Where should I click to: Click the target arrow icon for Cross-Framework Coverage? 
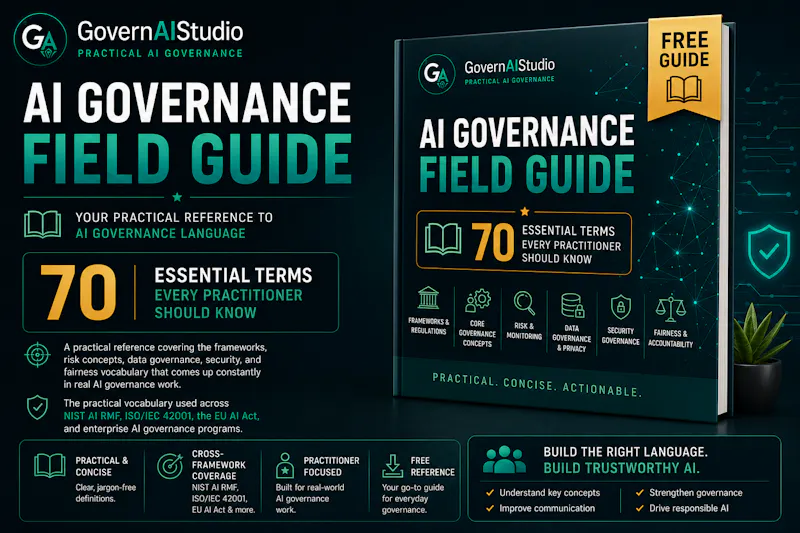point(170,465)
